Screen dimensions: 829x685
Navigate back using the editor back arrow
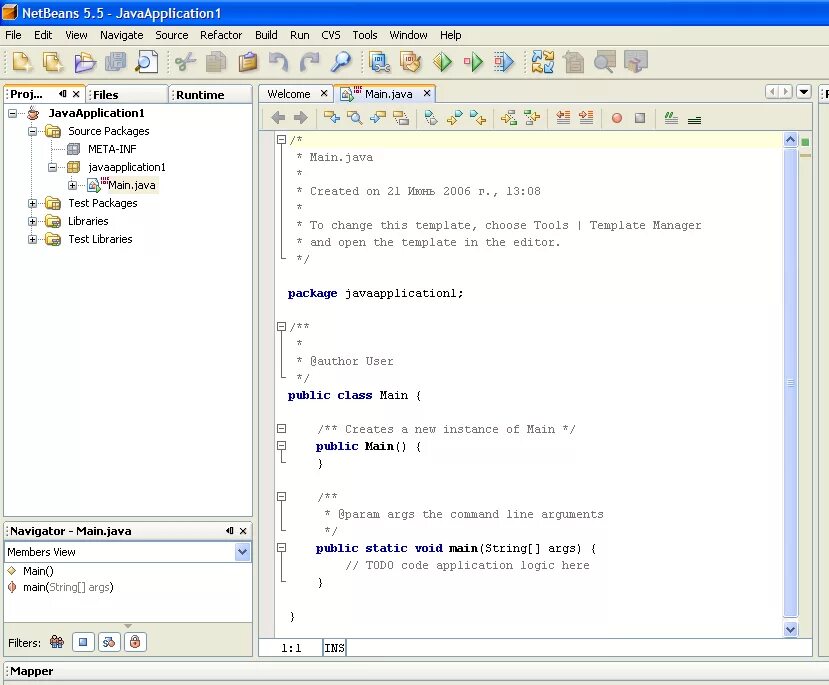pyautogui.click(x=278, y=118)
